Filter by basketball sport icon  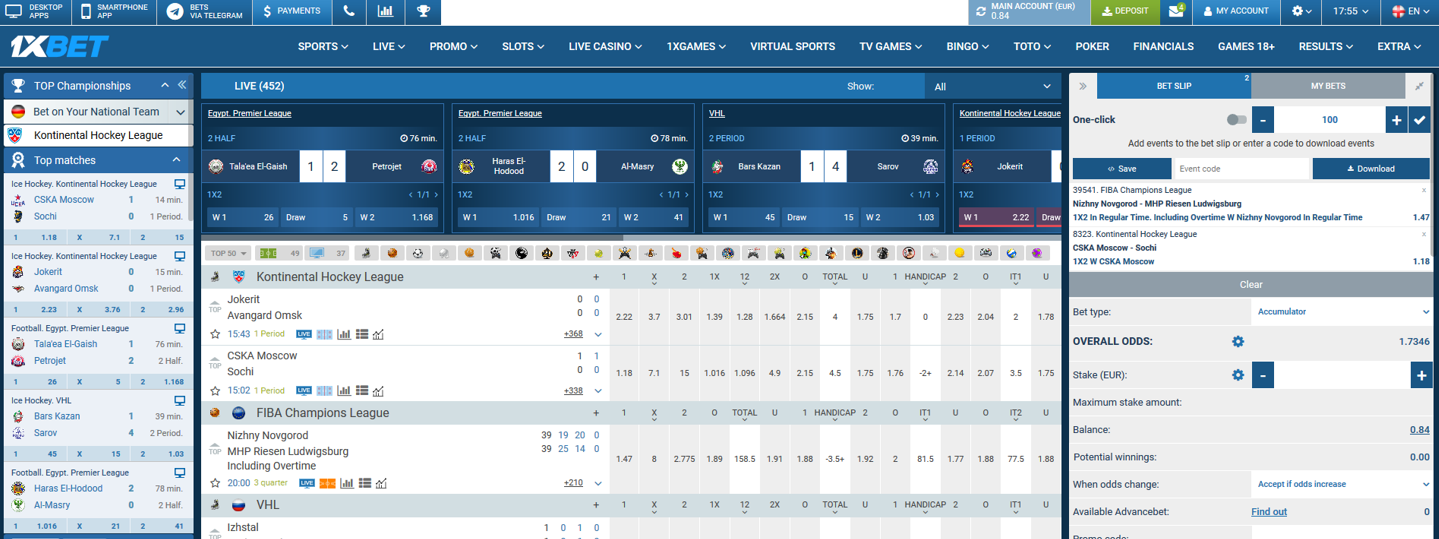[392, 253]
